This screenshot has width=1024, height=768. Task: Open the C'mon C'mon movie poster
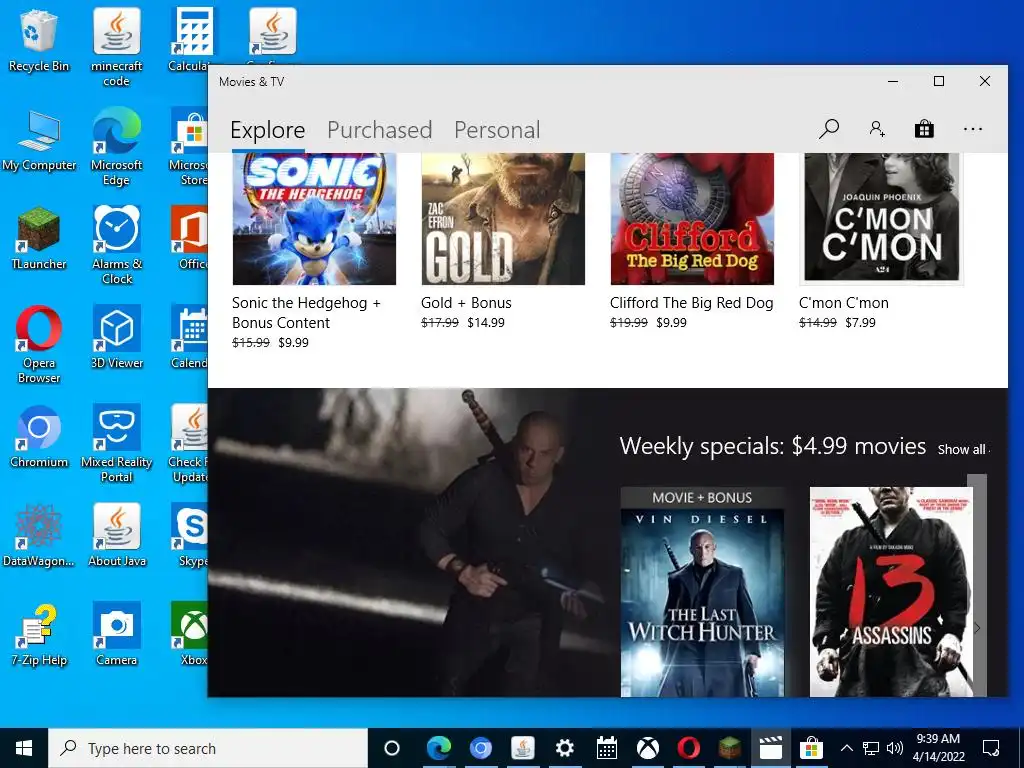882,219
